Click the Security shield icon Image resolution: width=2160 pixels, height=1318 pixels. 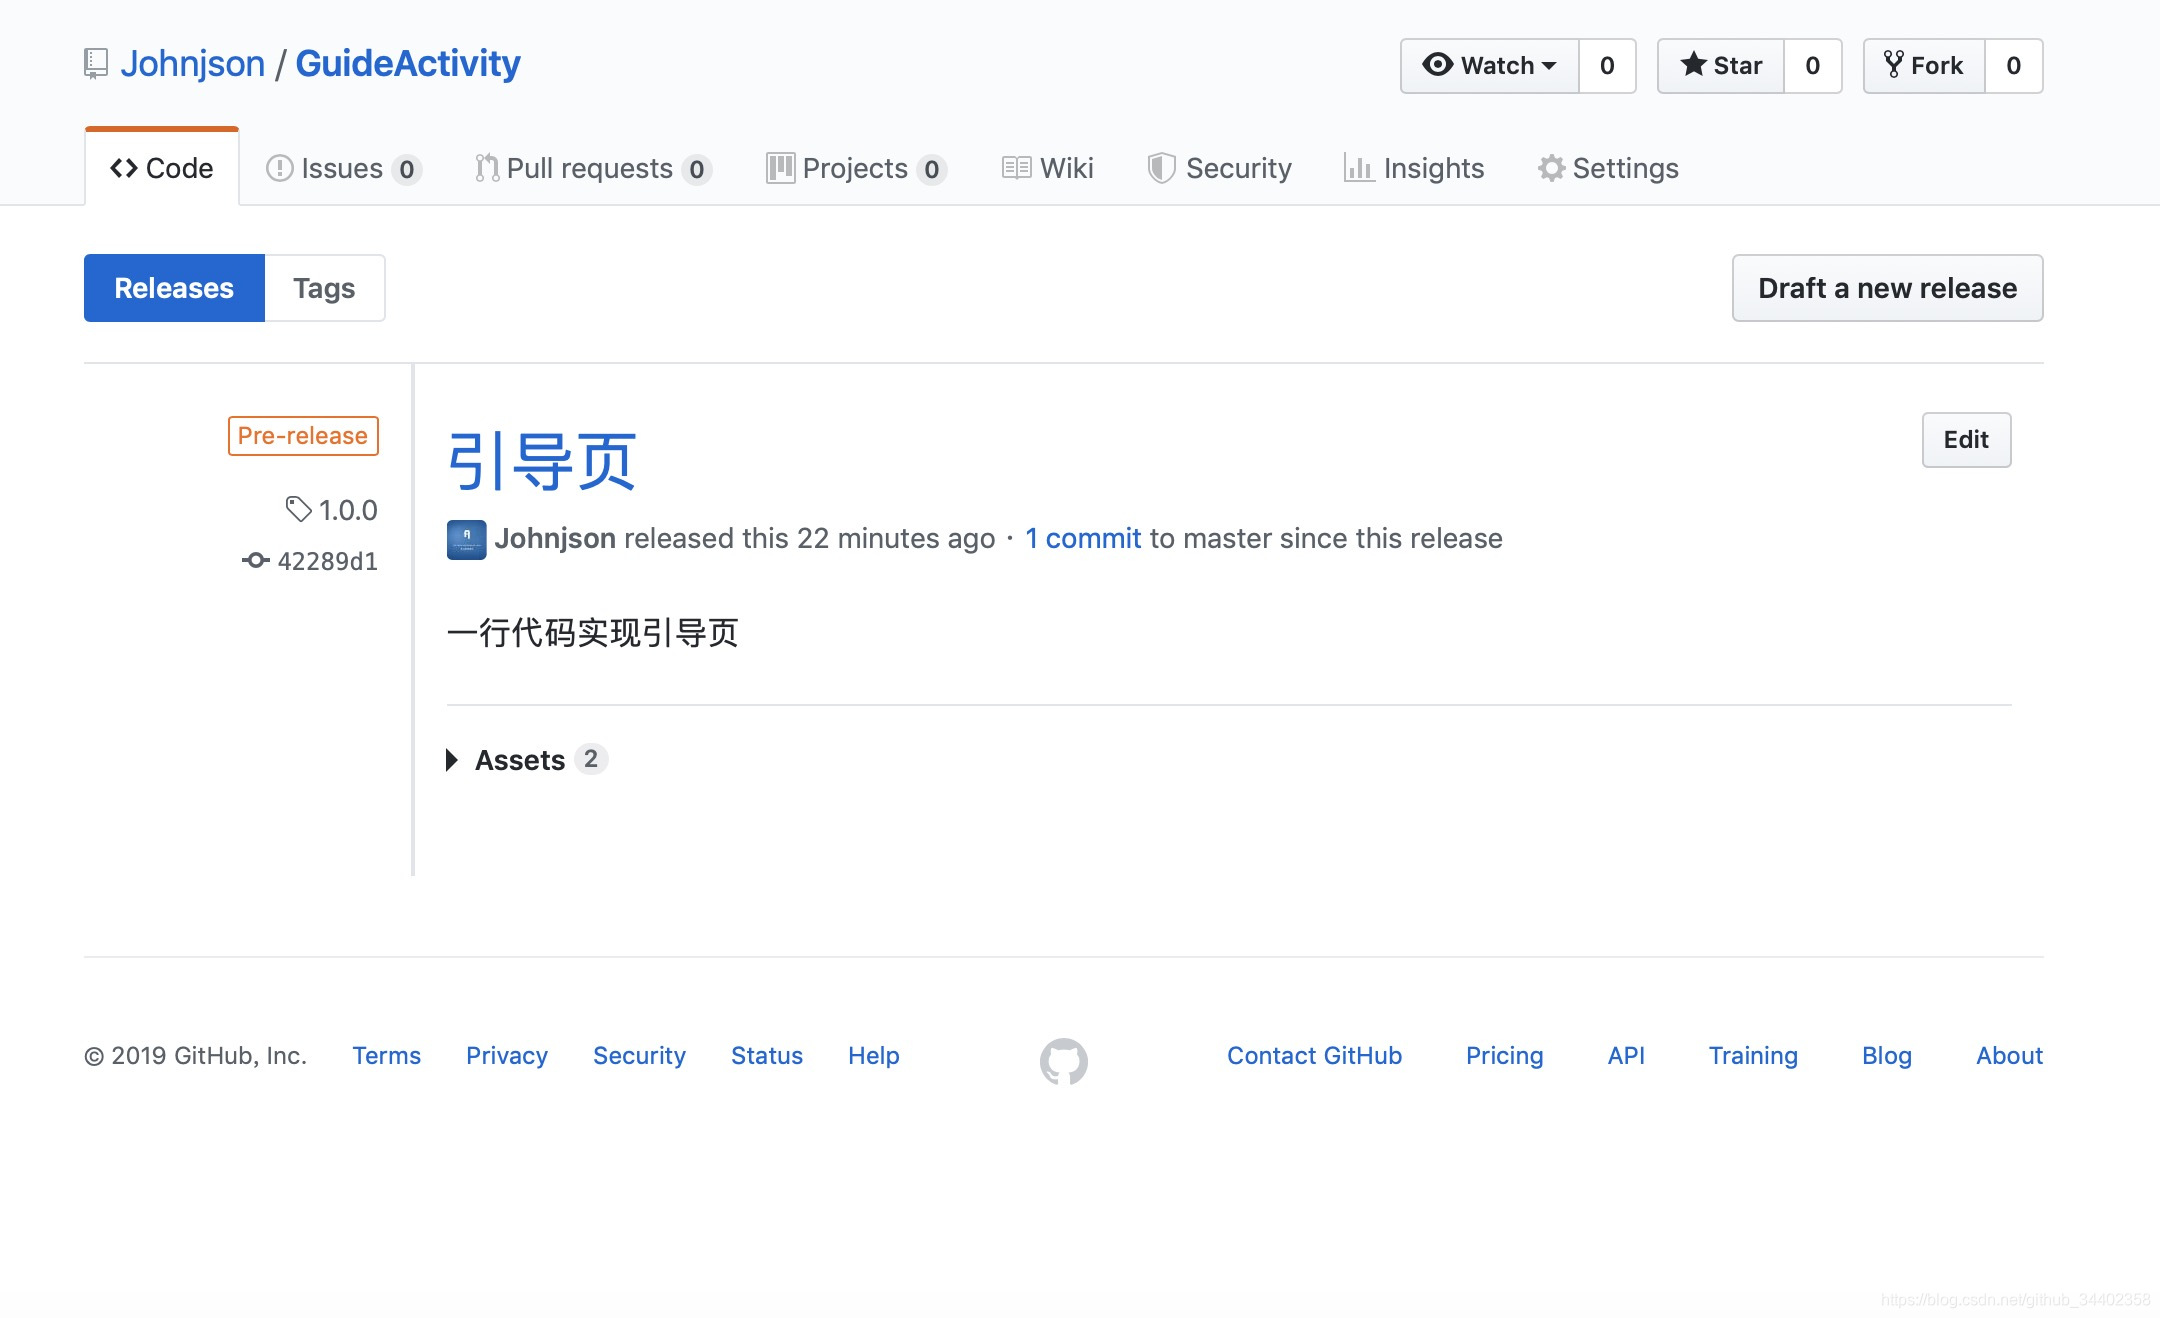pyautogui.click(x=1162, y=168)
